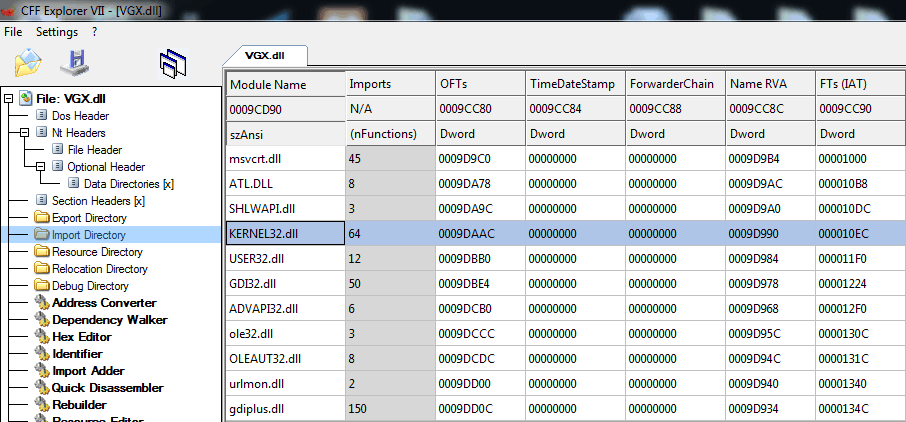Click the Imports column header
906x422 pixels.
[390, 84]
